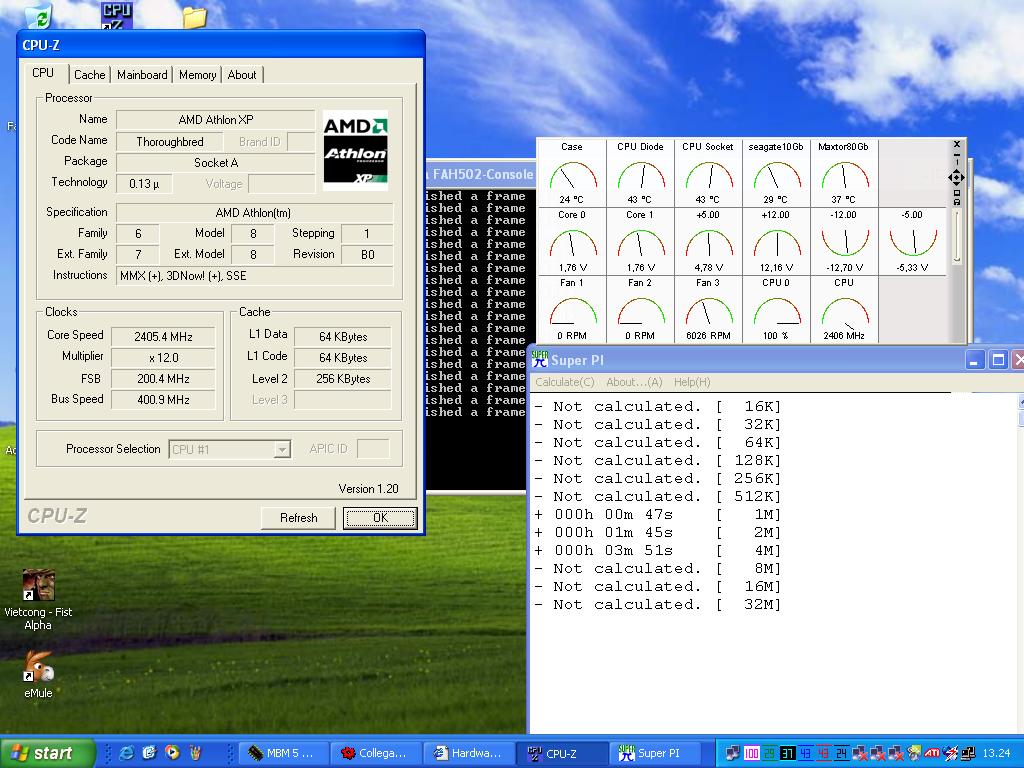Screen dimensions: 1024x768
Task: Click the CPU Socket temperature gauge
Action: [708, 173]
